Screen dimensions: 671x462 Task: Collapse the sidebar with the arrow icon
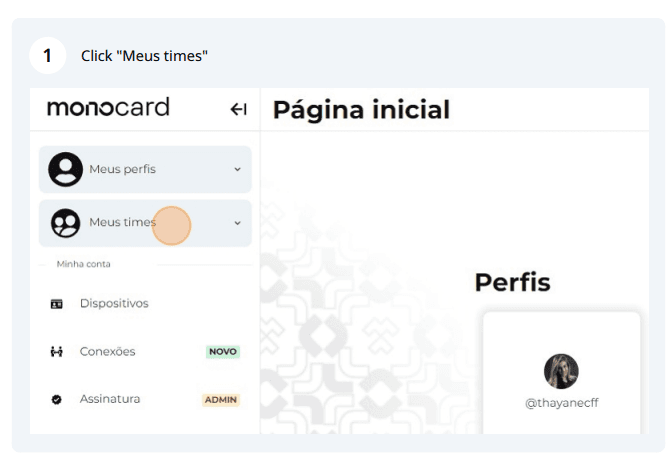pyautogui.click(x=238, y=109)
